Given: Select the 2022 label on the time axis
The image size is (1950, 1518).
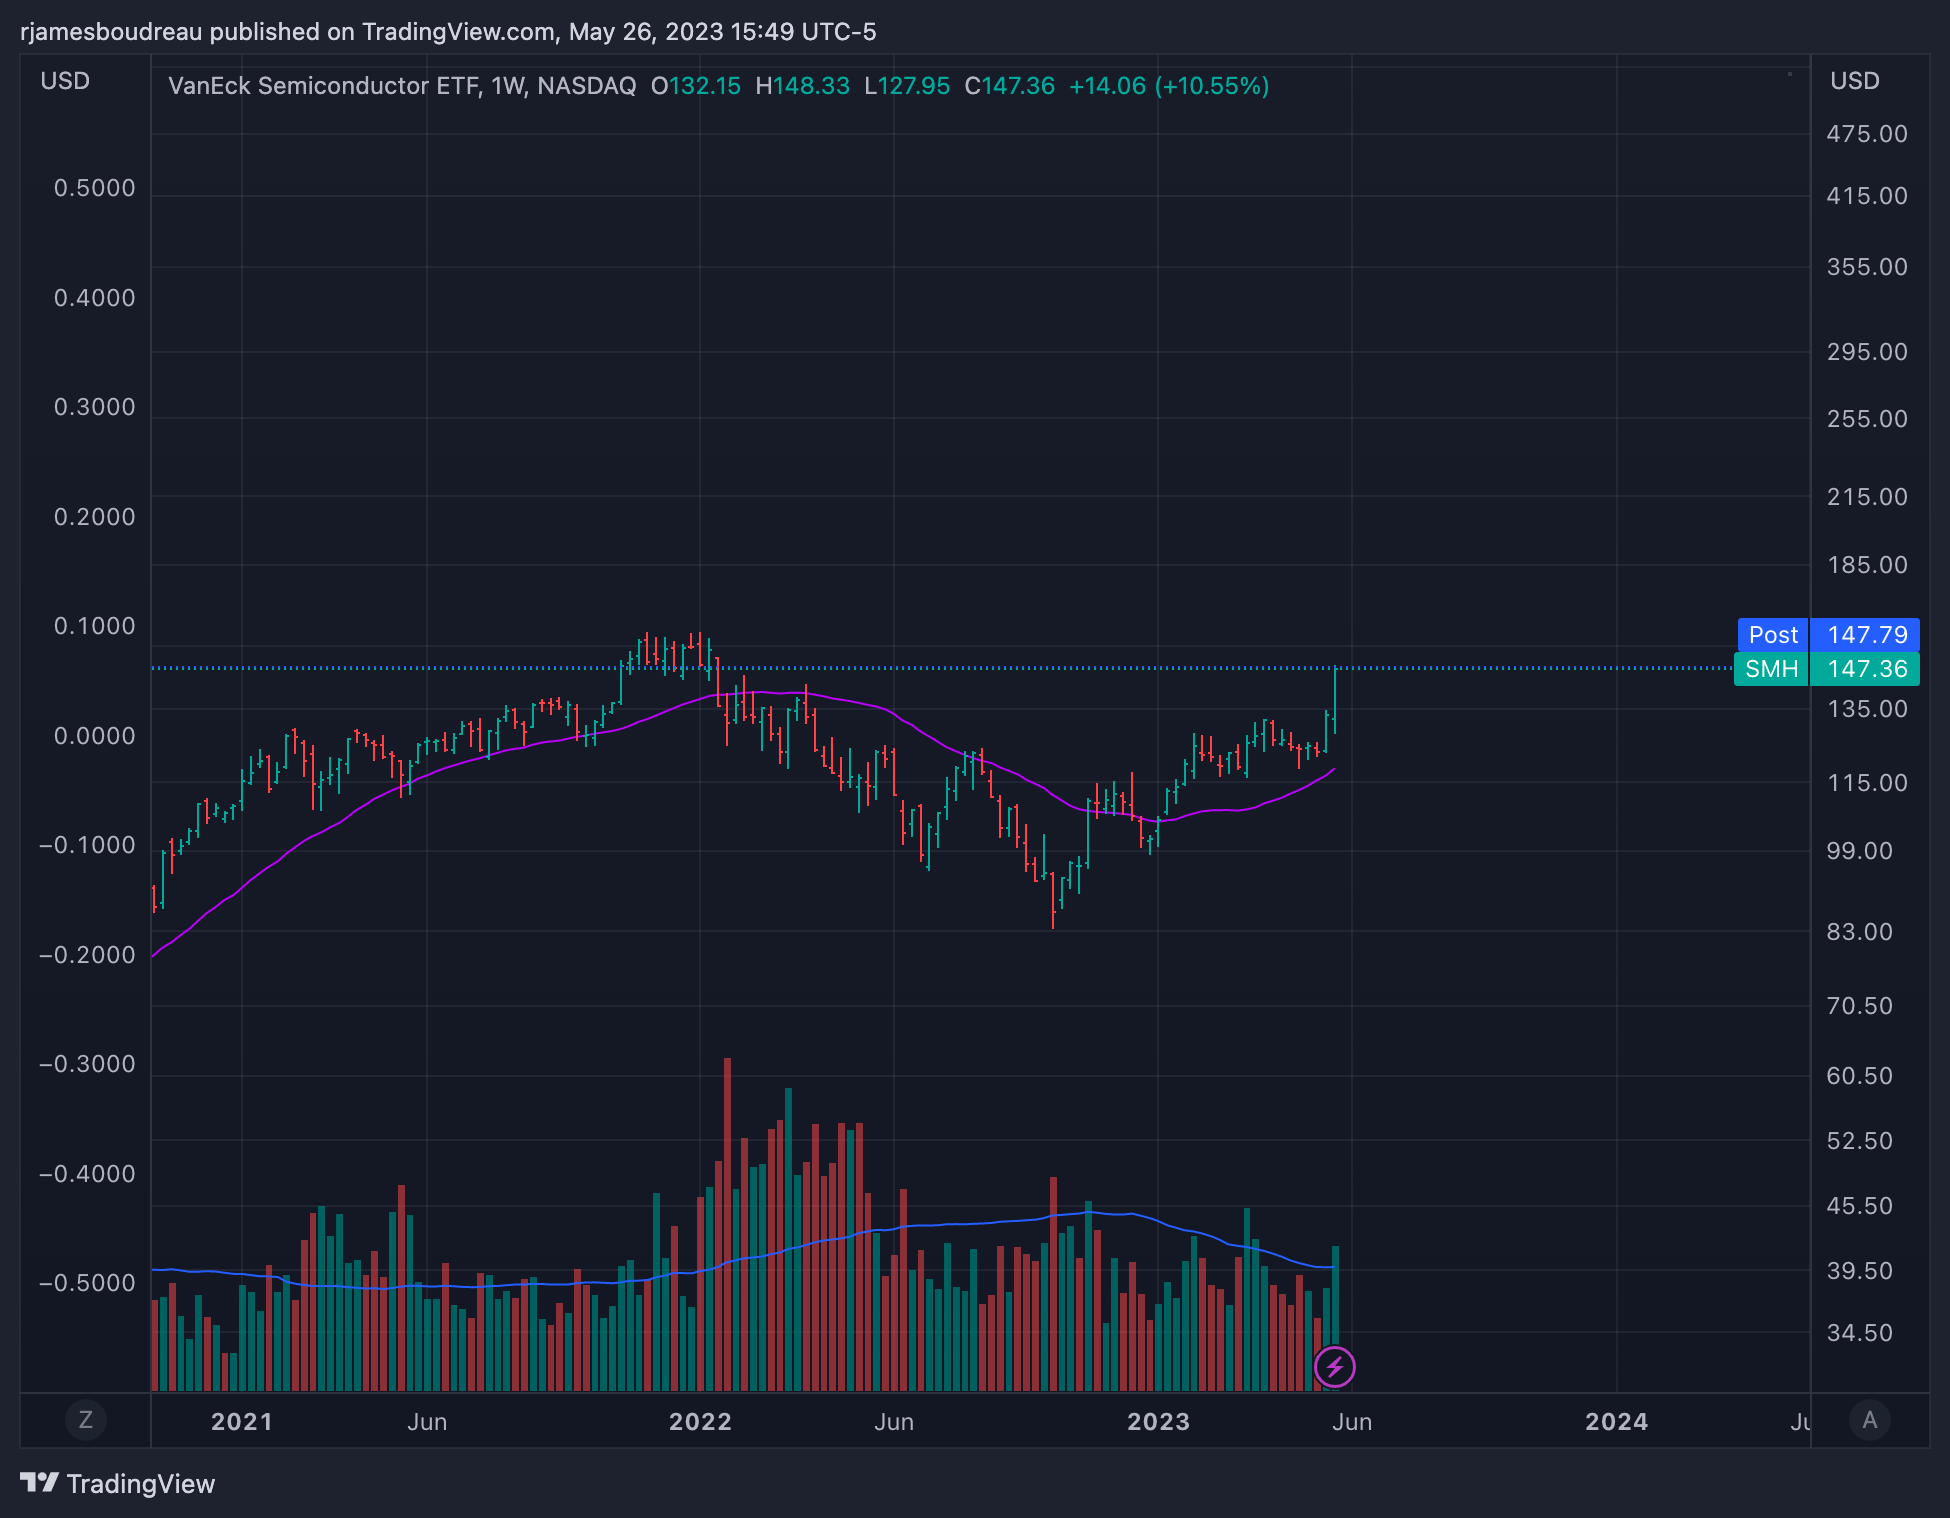Looking at the screenshot, I should pyautogui.click(x=700, y=1422).
